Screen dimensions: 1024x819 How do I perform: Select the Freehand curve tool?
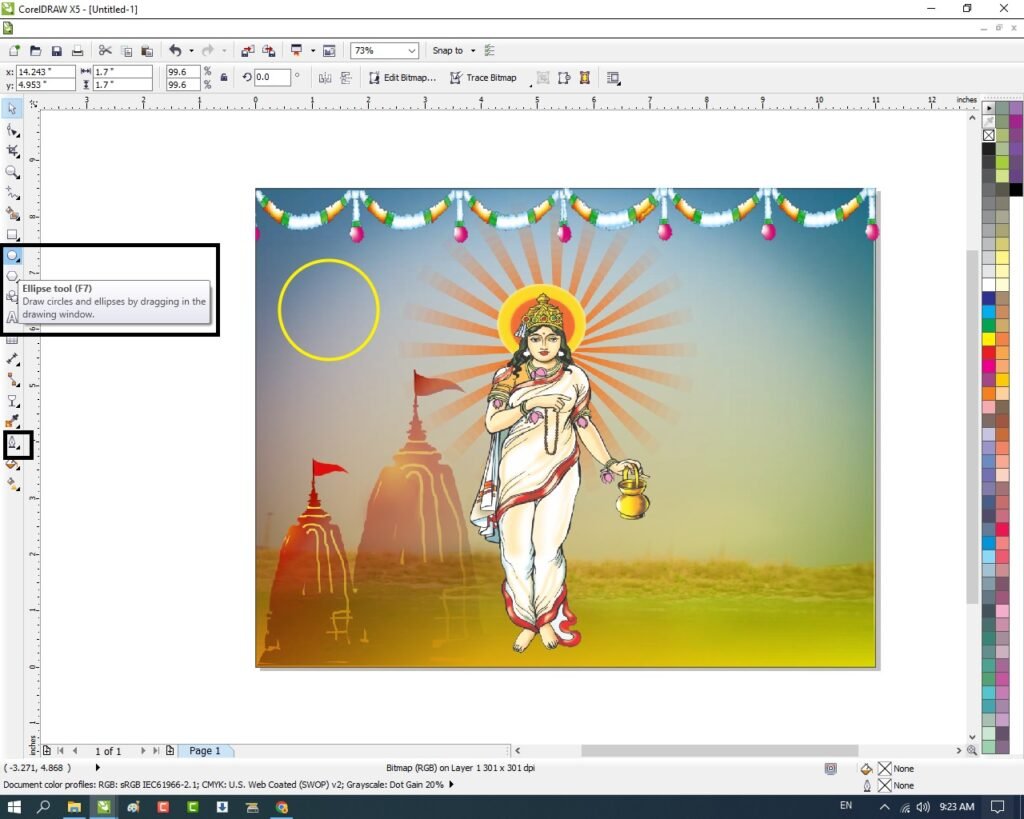tap(12, 193)
